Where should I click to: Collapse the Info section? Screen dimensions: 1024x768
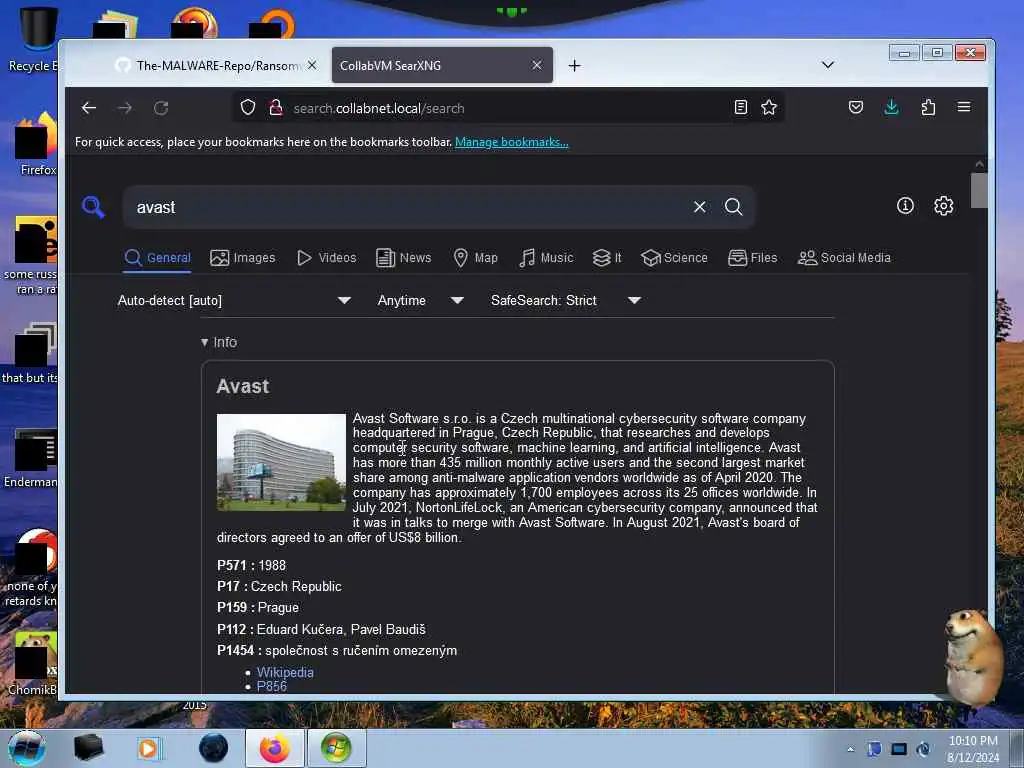click(219, 342)
